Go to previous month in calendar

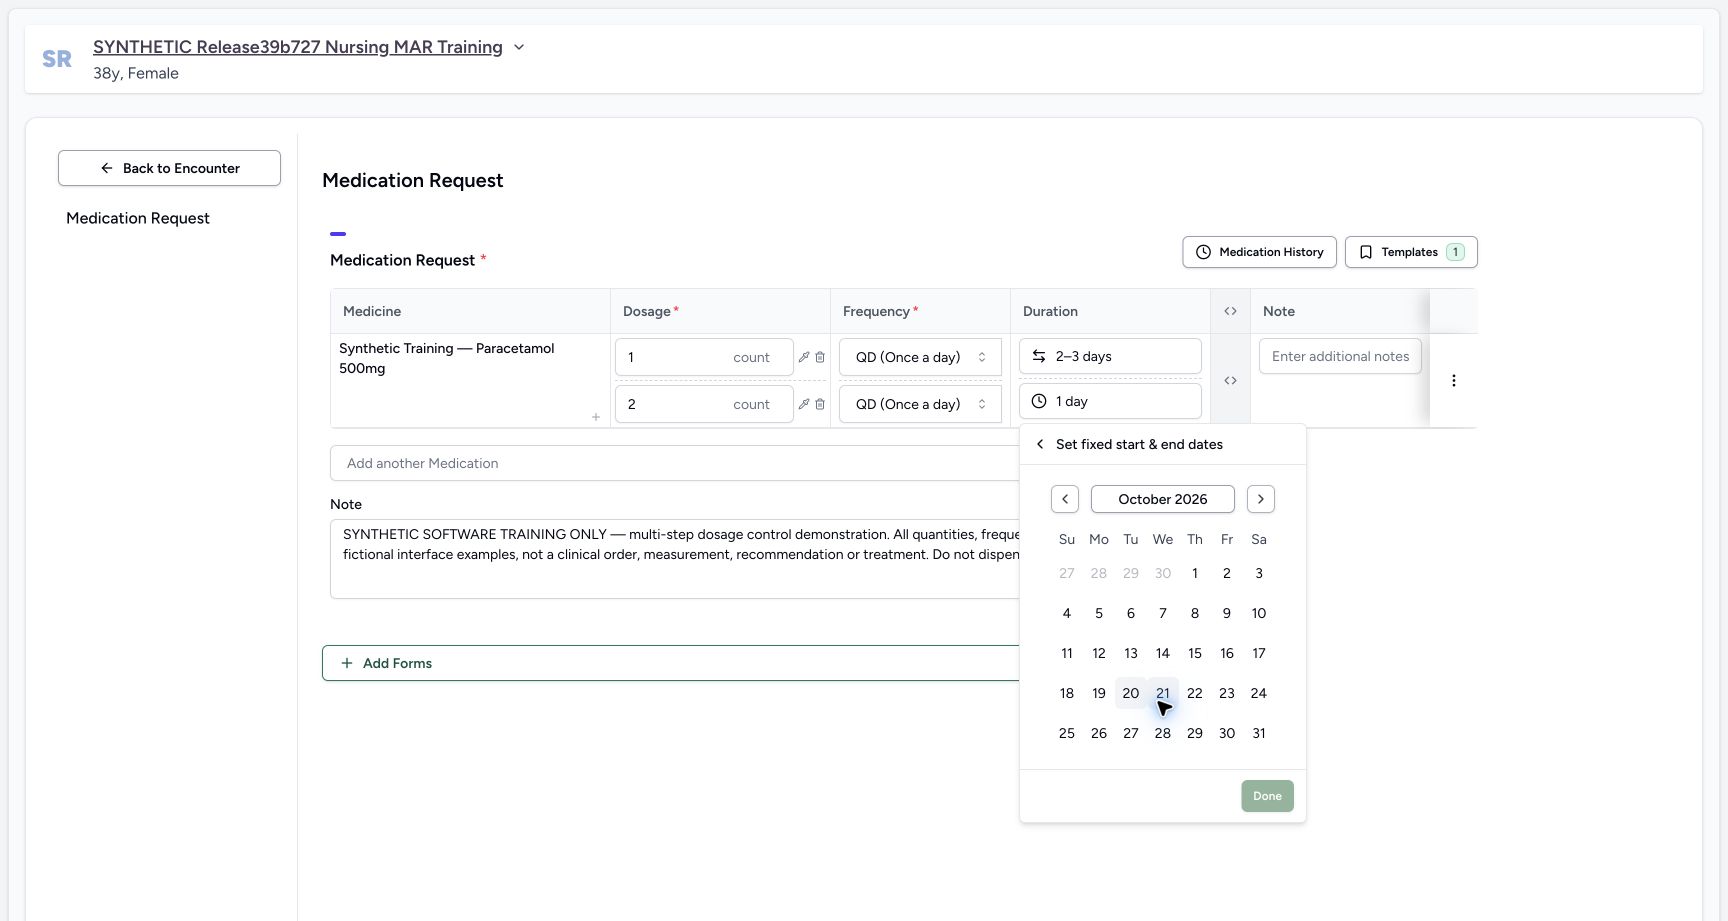point(1065,499)
